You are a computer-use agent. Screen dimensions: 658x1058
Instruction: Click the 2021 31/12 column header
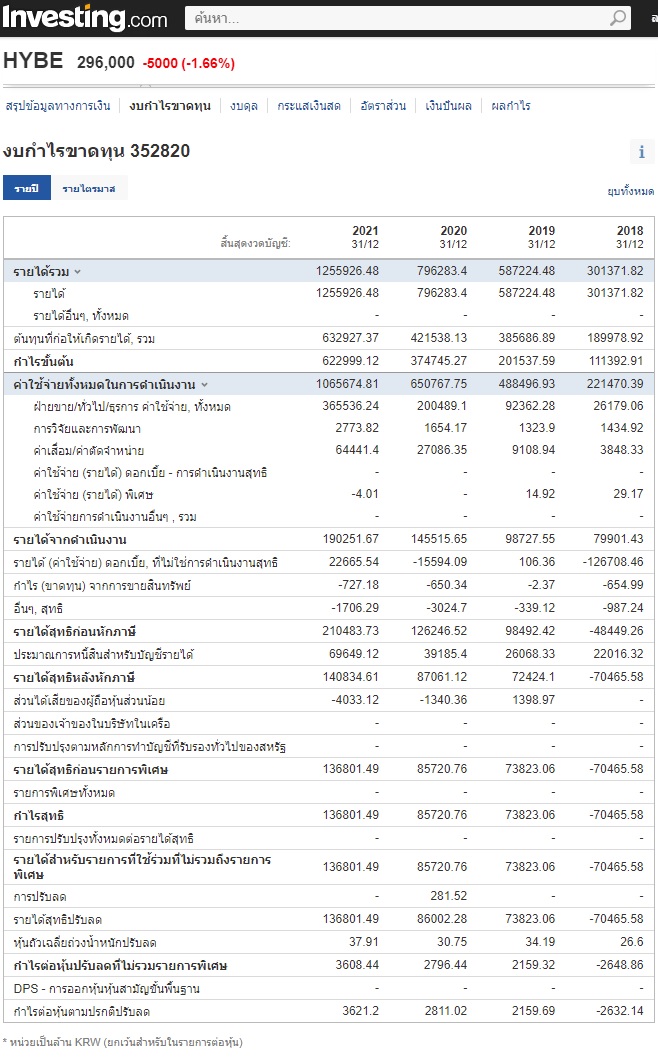click(365, 238)
